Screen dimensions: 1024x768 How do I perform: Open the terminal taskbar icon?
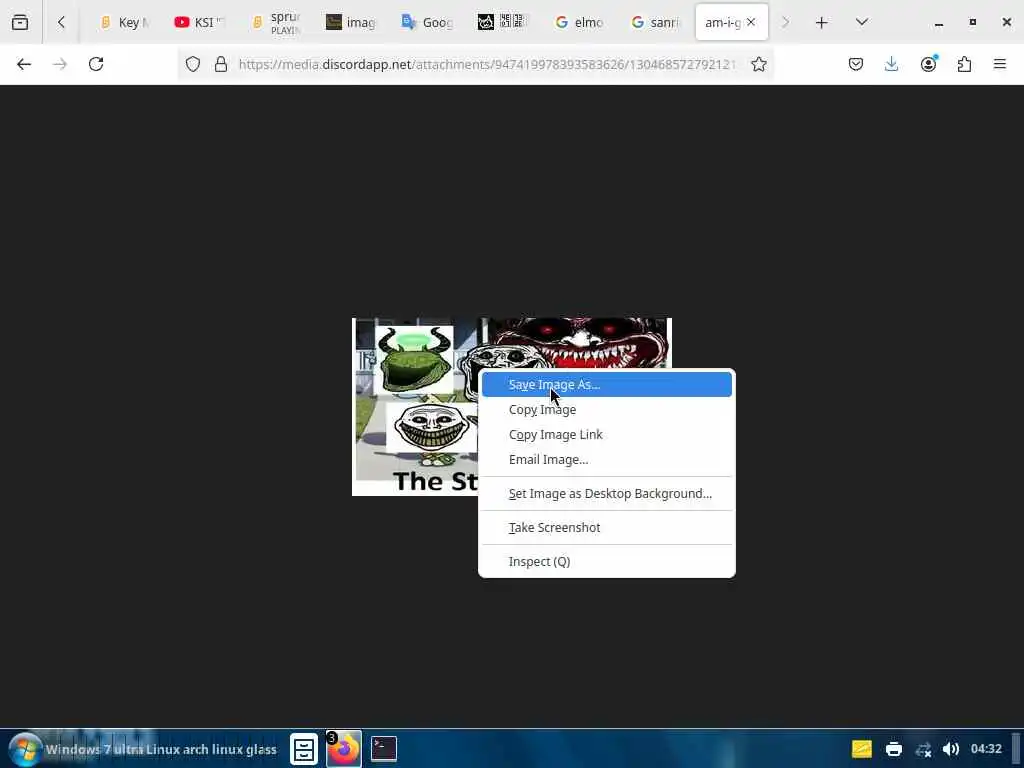click(x=384, y=749)
